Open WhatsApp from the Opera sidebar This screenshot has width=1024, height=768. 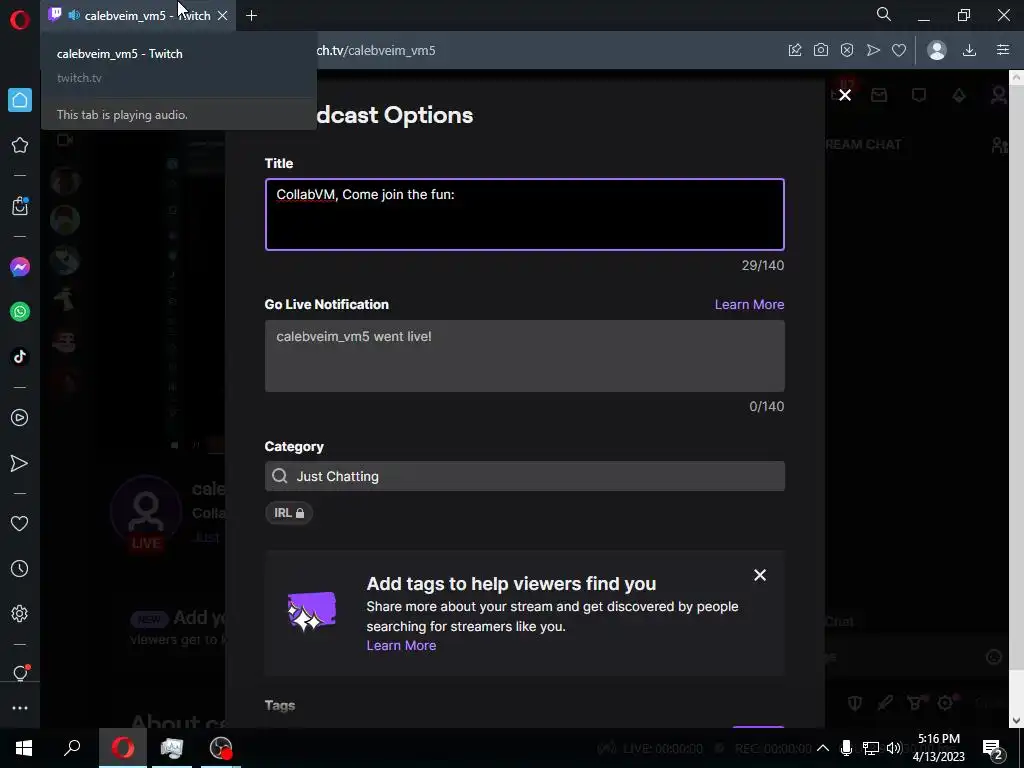tap(20, 312)
